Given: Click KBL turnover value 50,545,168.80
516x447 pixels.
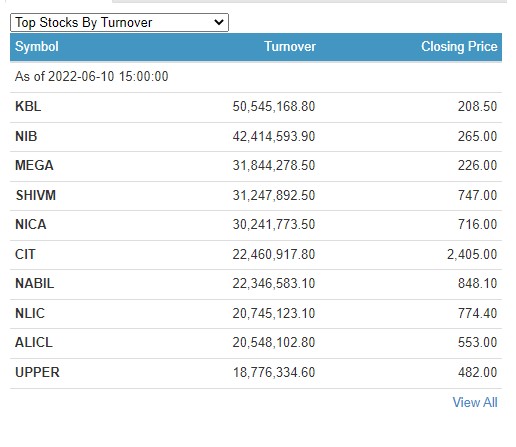Looking at the screenshot, I should (274, 107).
